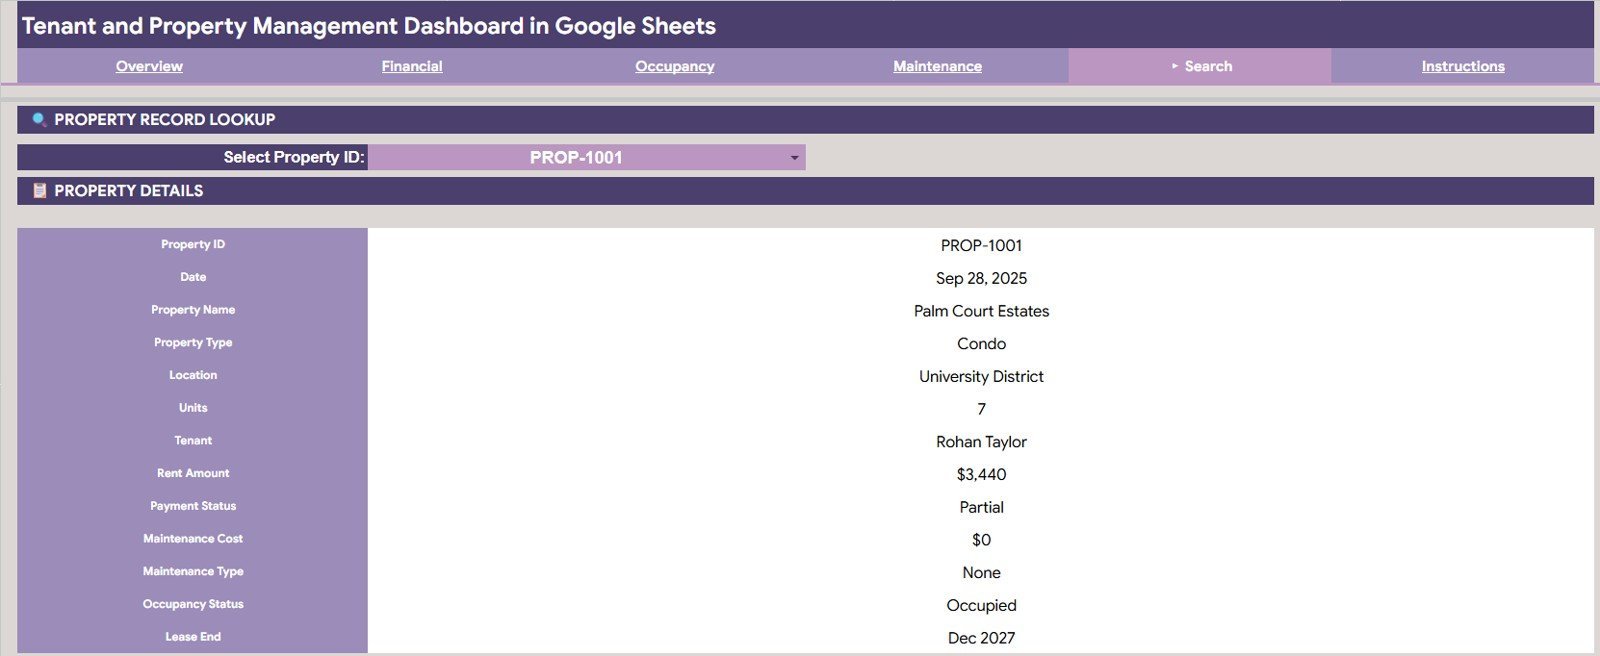Click the Date row label
Screen dimensions: 1600x656
pyautogui.click(x=193, y=277)
